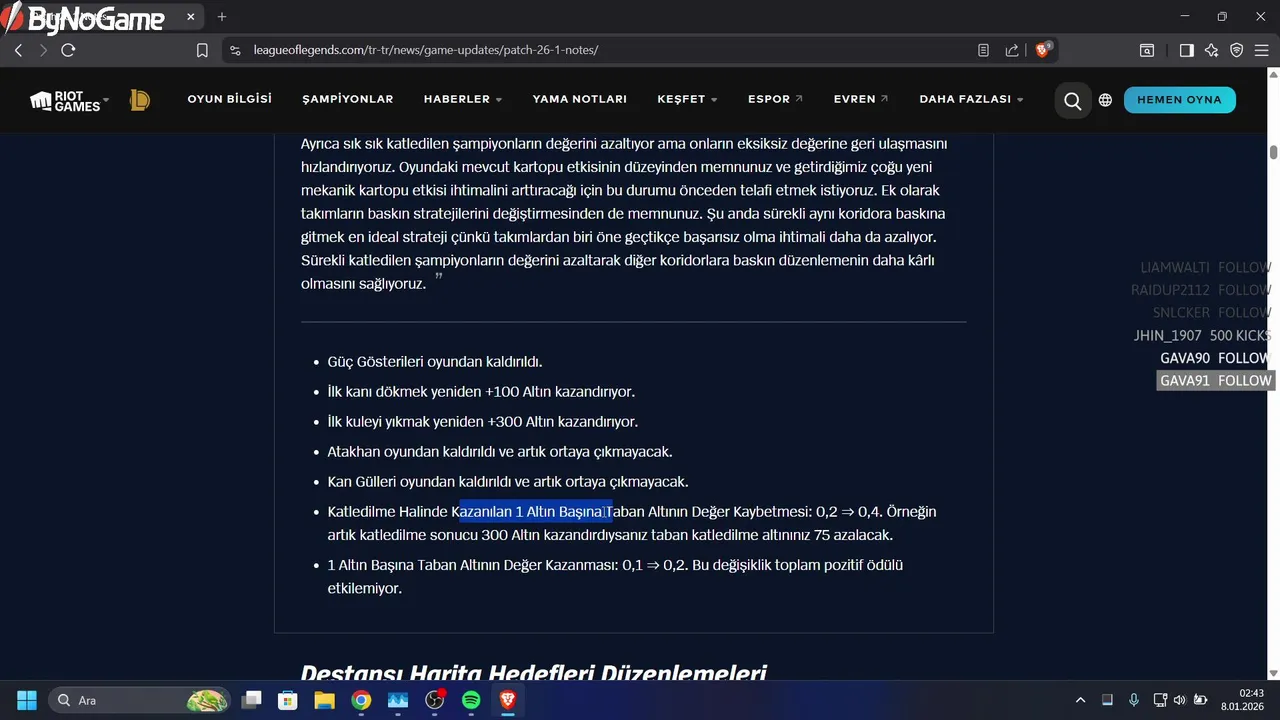
Task: Open EVREN external link
Action: click(861, 99)
